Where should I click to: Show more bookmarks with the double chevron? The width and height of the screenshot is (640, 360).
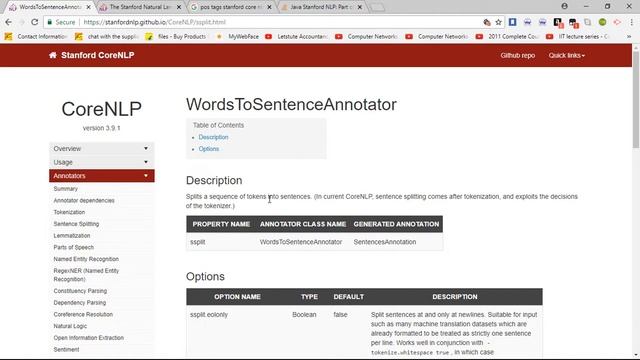click(x=629, y=36)
